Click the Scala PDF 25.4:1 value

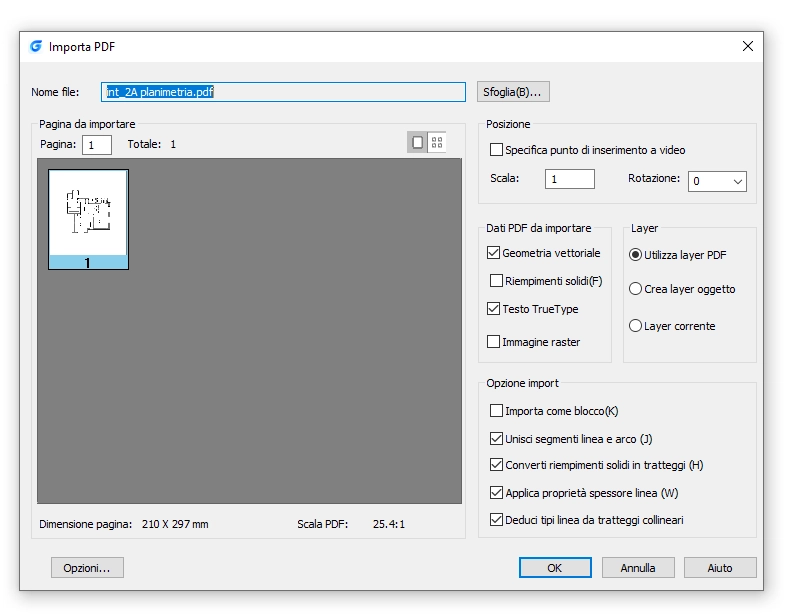[x=389, y=524]
